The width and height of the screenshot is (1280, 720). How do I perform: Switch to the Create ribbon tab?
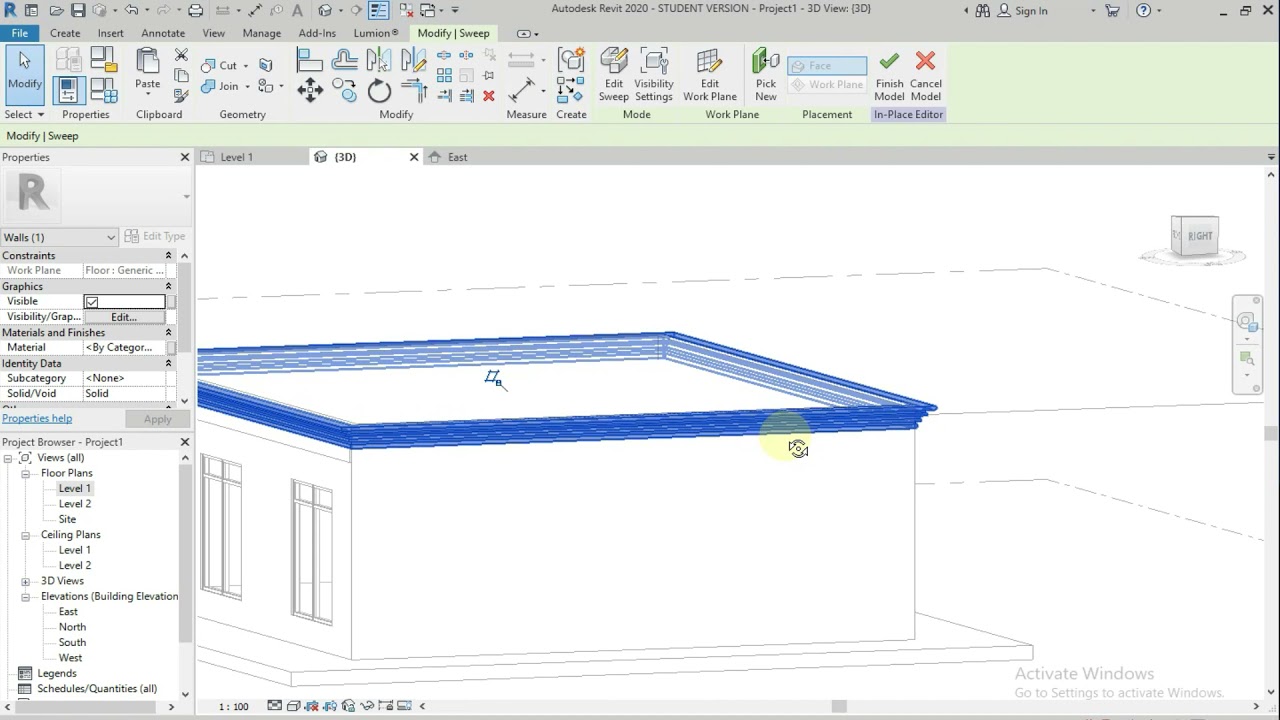[65, 33]
